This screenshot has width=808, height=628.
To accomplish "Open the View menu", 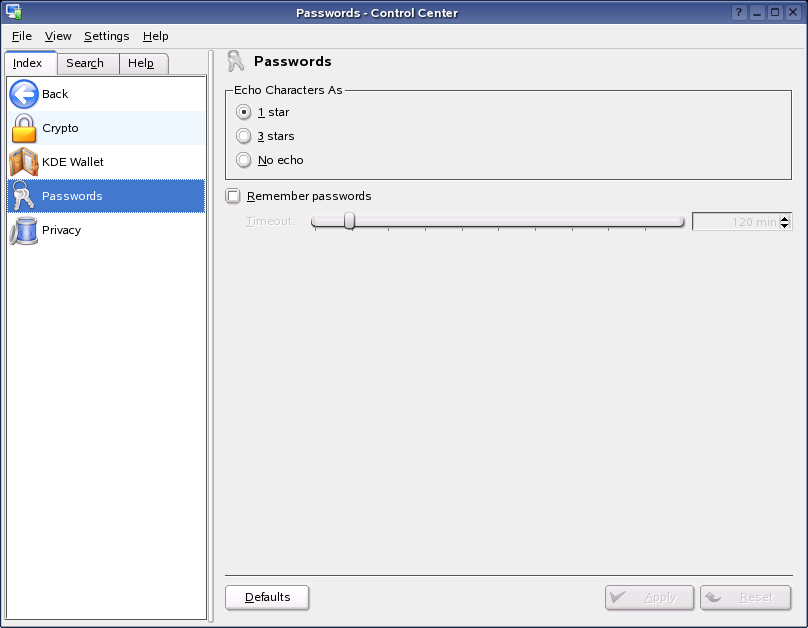I will (x=58, y=36).
